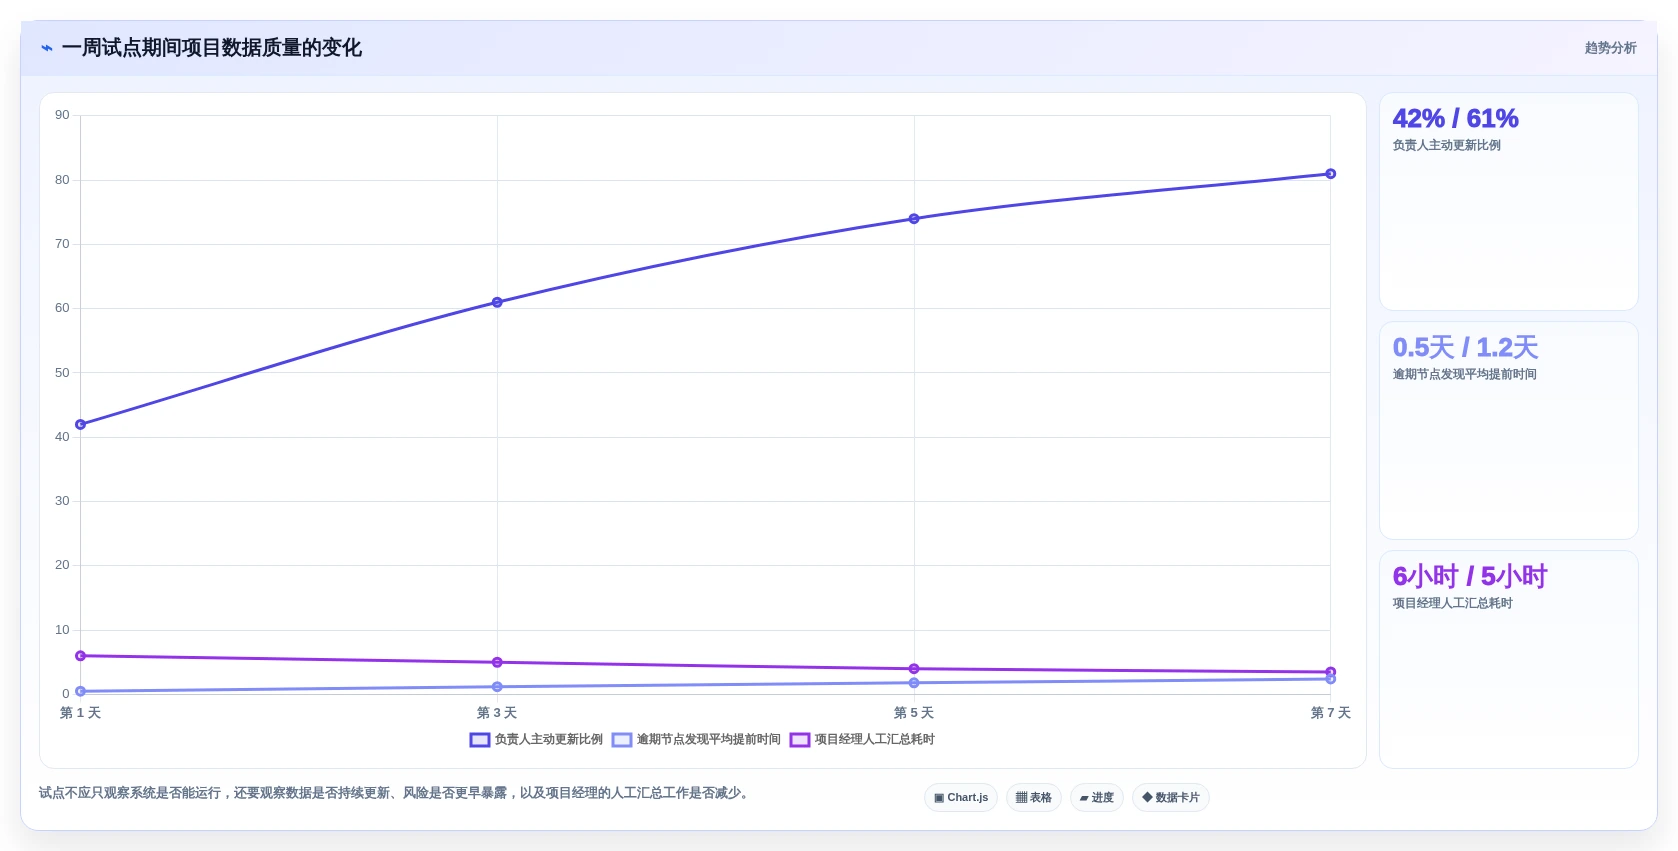Click the card caption 逾期节点发现平均提前时间
The height and width of the screenshot is (851, 1678).
[1464, 374]
